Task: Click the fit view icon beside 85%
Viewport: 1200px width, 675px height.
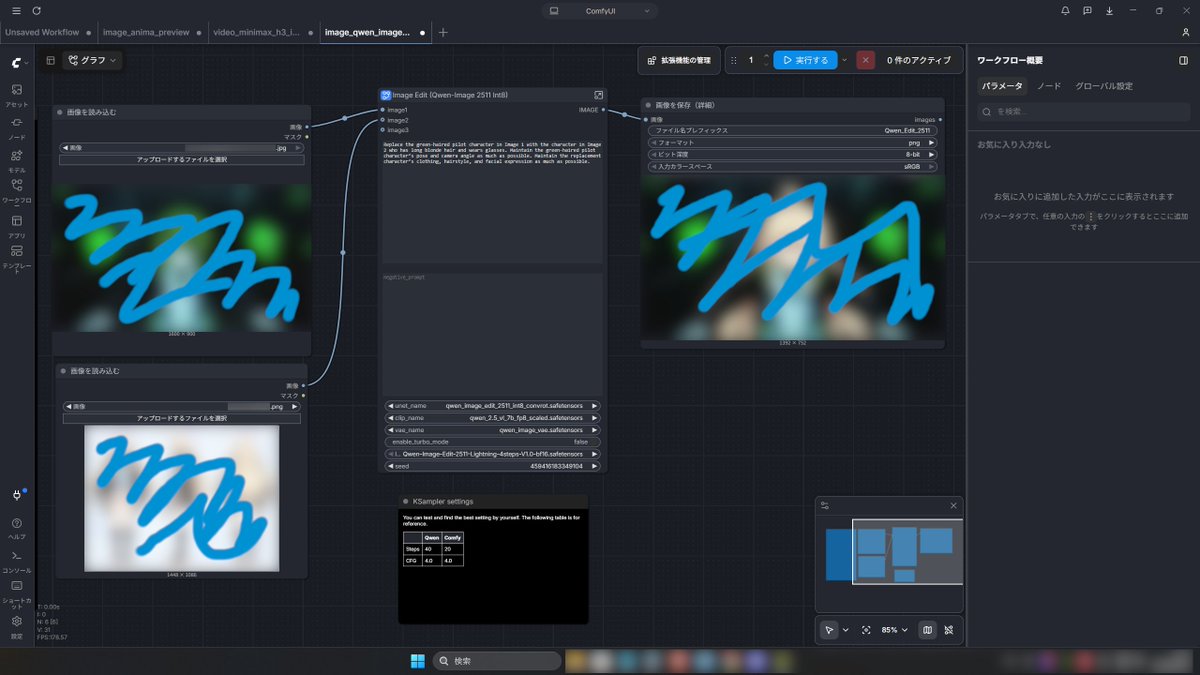Action: (866, 630)
